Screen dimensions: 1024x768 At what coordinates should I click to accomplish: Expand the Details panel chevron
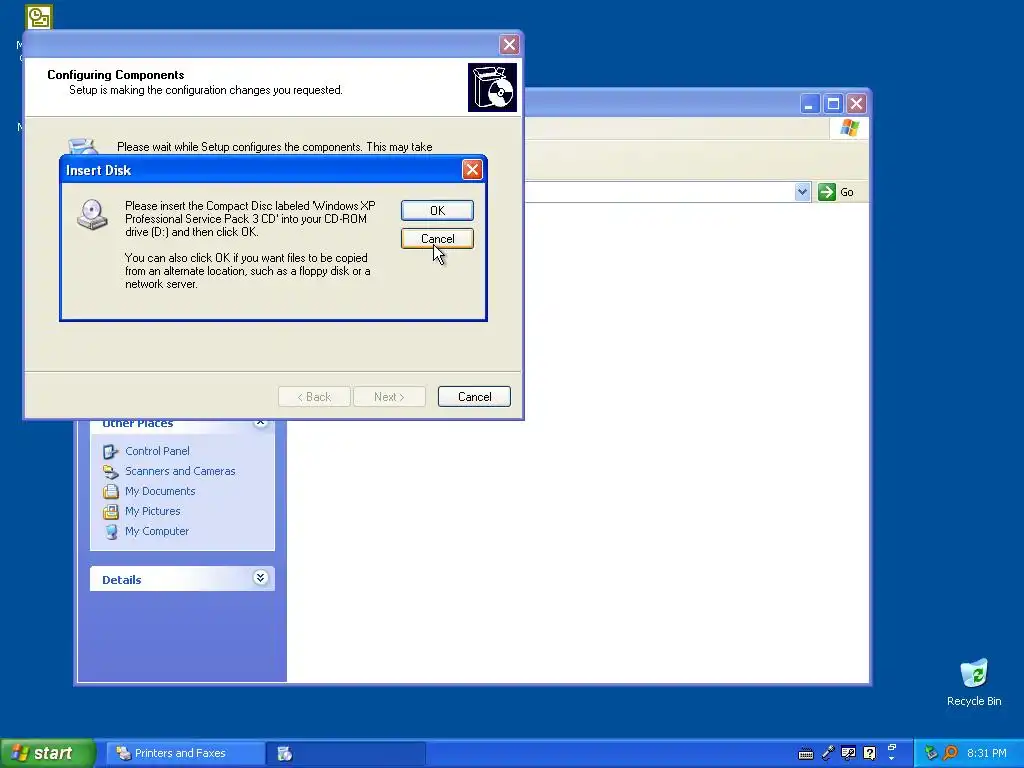(260, 577)
